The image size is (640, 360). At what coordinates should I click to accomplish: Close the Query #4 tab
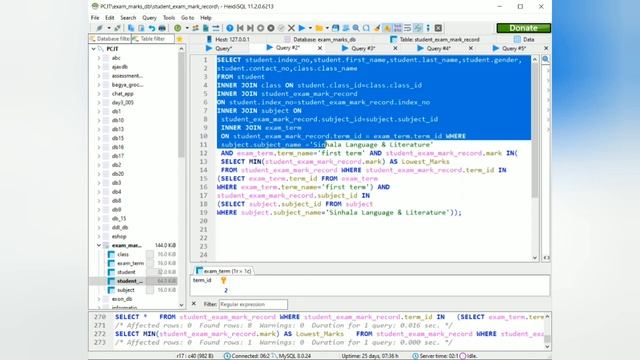click(x=471, y=48)
